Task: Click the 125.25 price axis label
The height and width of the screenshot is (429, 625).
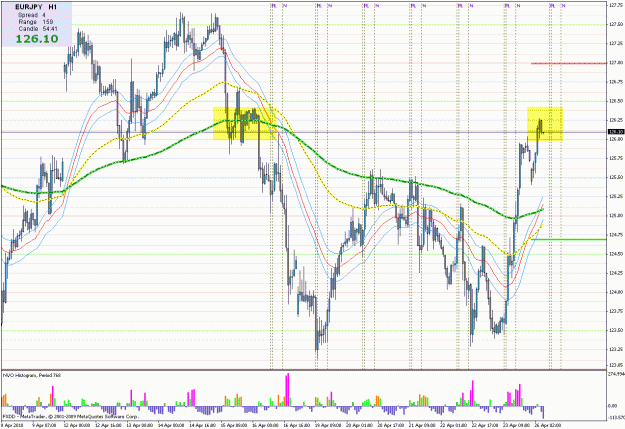Action: (616, 197)
